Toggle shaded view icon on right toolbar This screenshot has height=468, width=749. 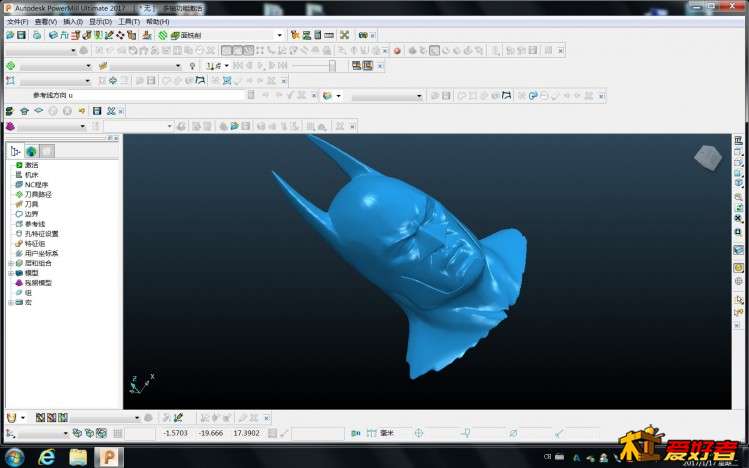(x=738, y=250)
